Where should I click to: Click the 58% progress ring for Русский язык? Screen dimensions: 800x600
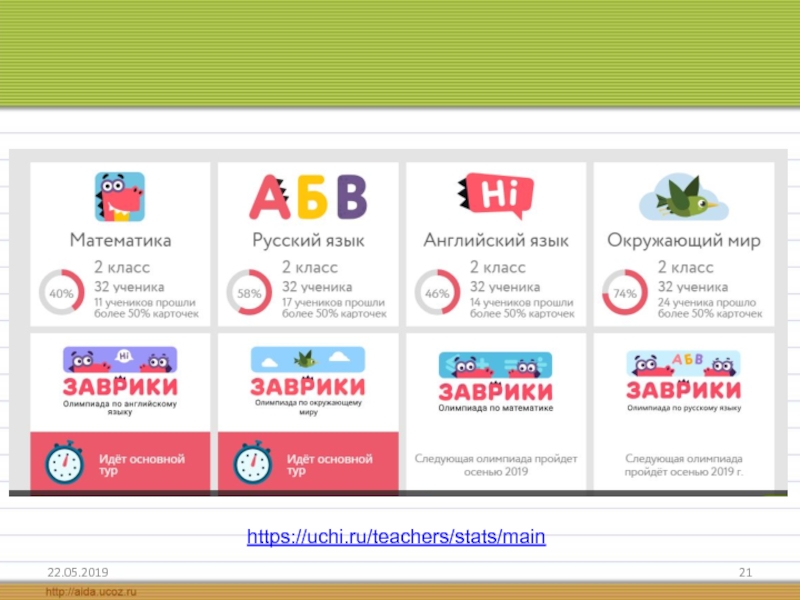[x=249, y=293]
